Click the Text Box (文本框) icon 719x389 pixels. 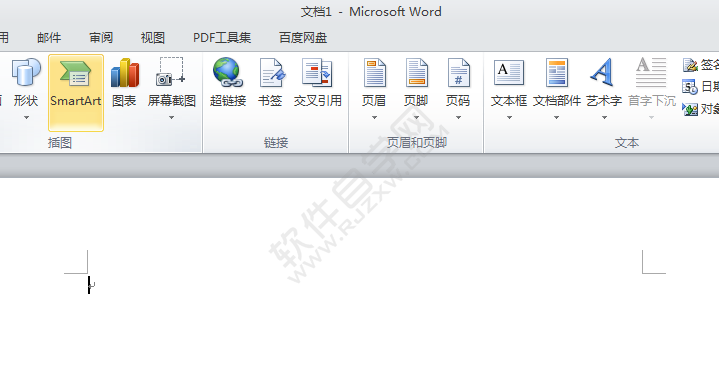509,72
